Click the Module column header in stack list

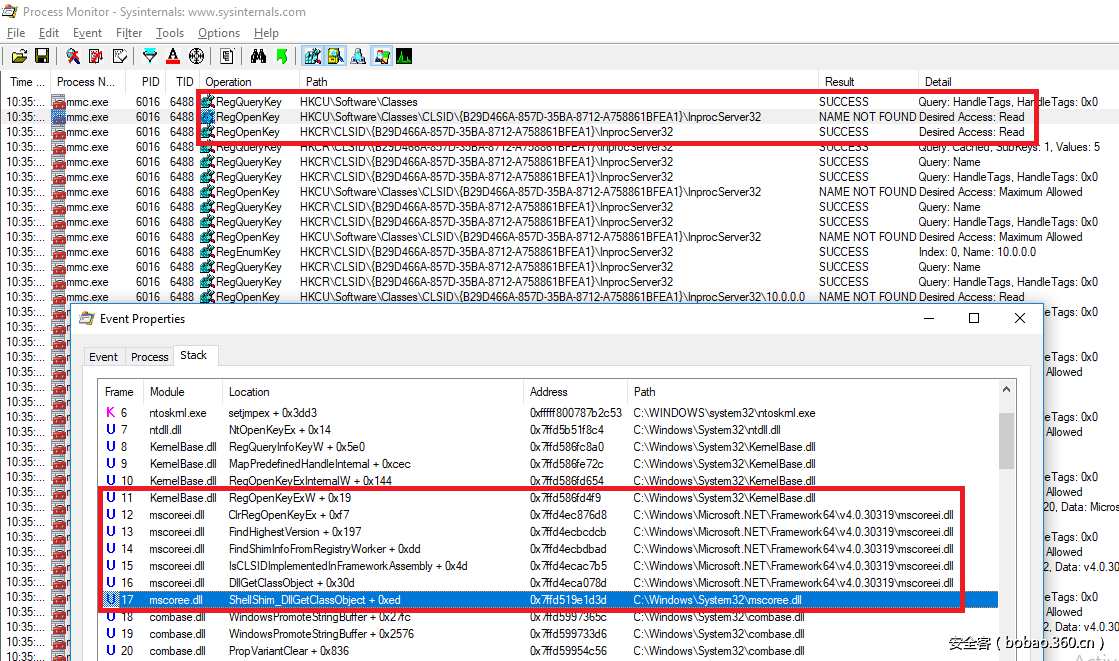point(167,392)
